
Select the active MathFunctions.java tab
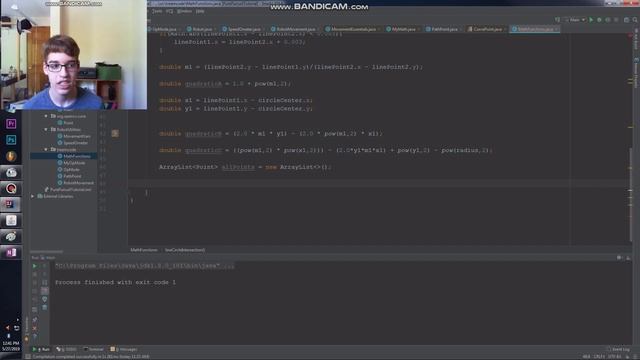click(x=534, y=29)
